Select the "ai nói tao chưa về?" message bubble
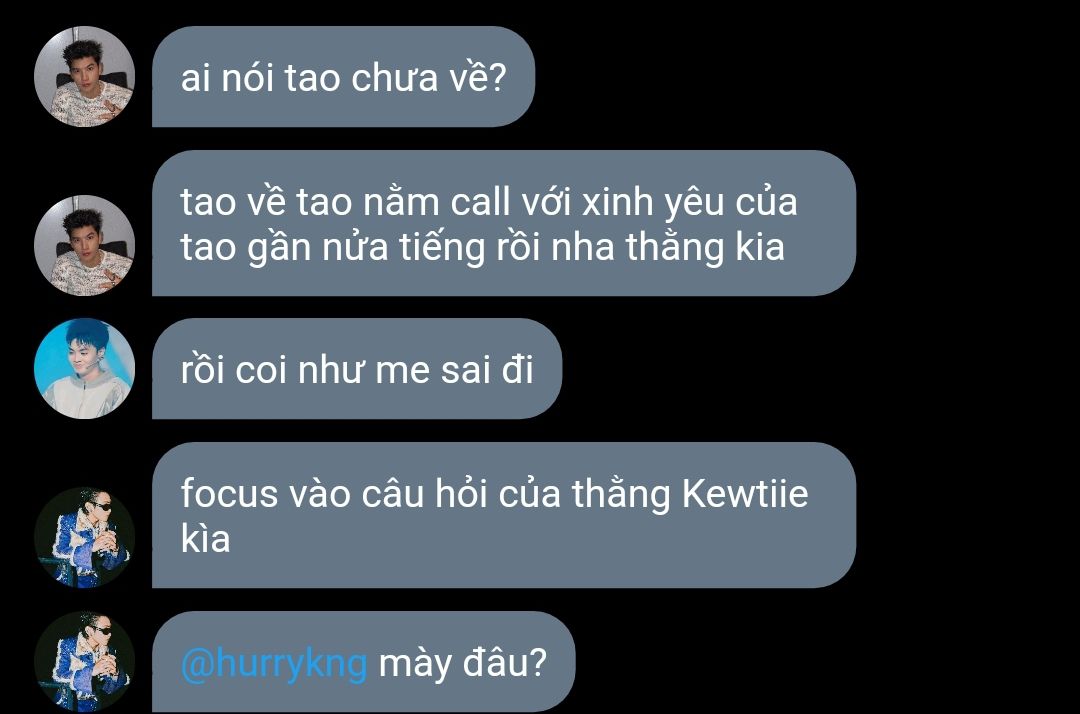 (x=343, y=76)
